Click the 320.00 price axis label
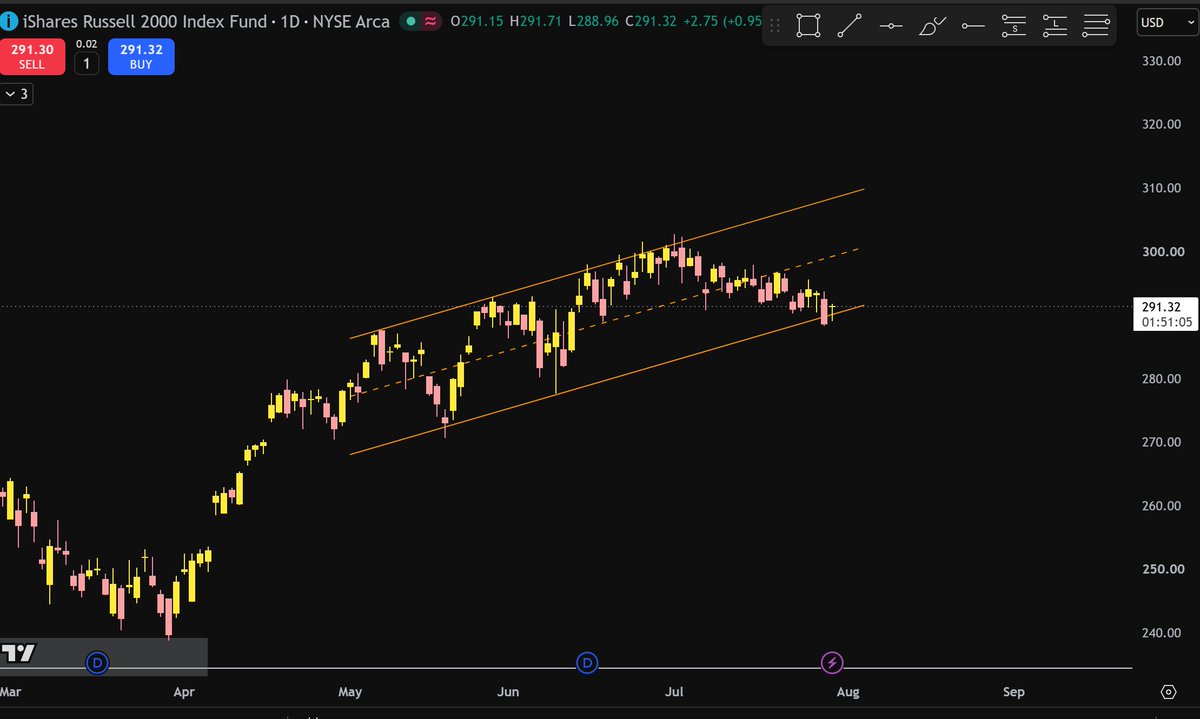This screenshot has height=719, width=1200. click(1164, 125)
